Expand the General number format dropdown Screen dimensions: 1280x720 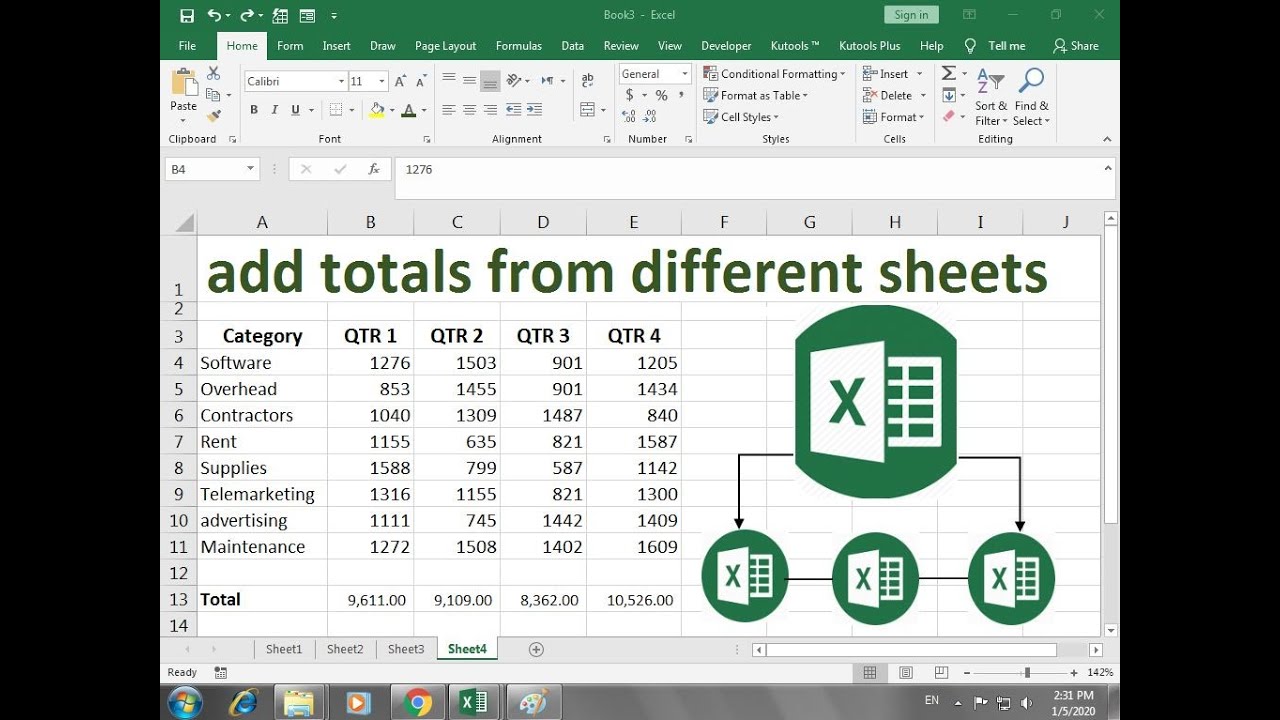(x=685, y=74)
